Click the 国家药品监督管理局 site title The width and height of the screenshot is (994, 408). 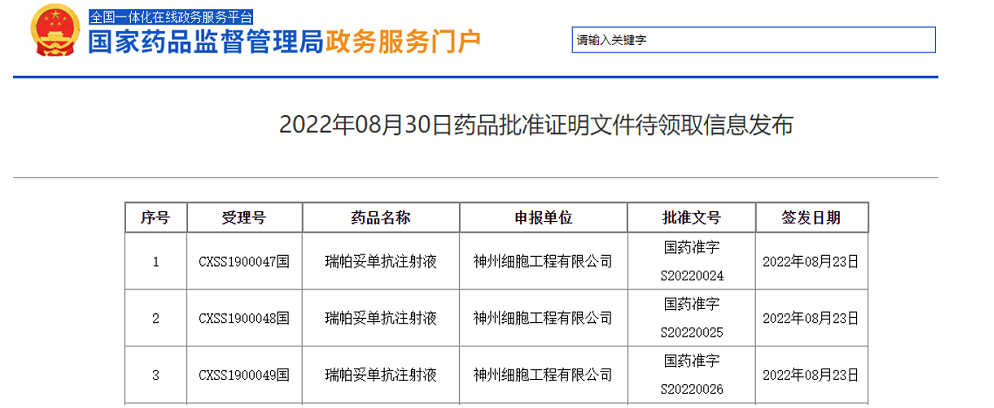coord(207,42)
